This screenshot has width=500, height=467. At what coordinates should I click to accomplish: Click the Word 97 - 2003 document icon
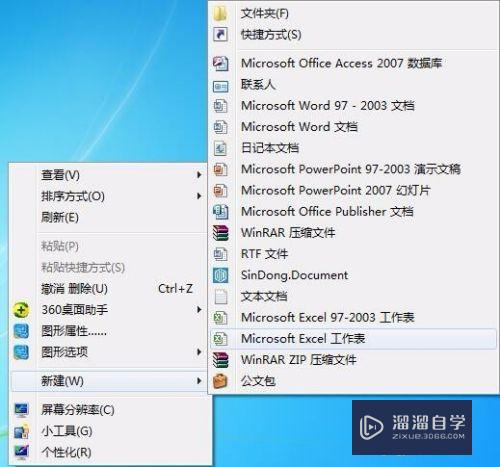tap(221, 106)
